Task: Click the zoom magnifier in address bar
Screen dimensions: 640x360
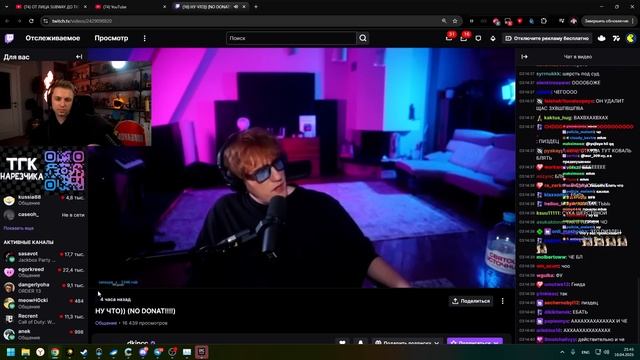Action: pyautogui.click(x=444, y=21)
